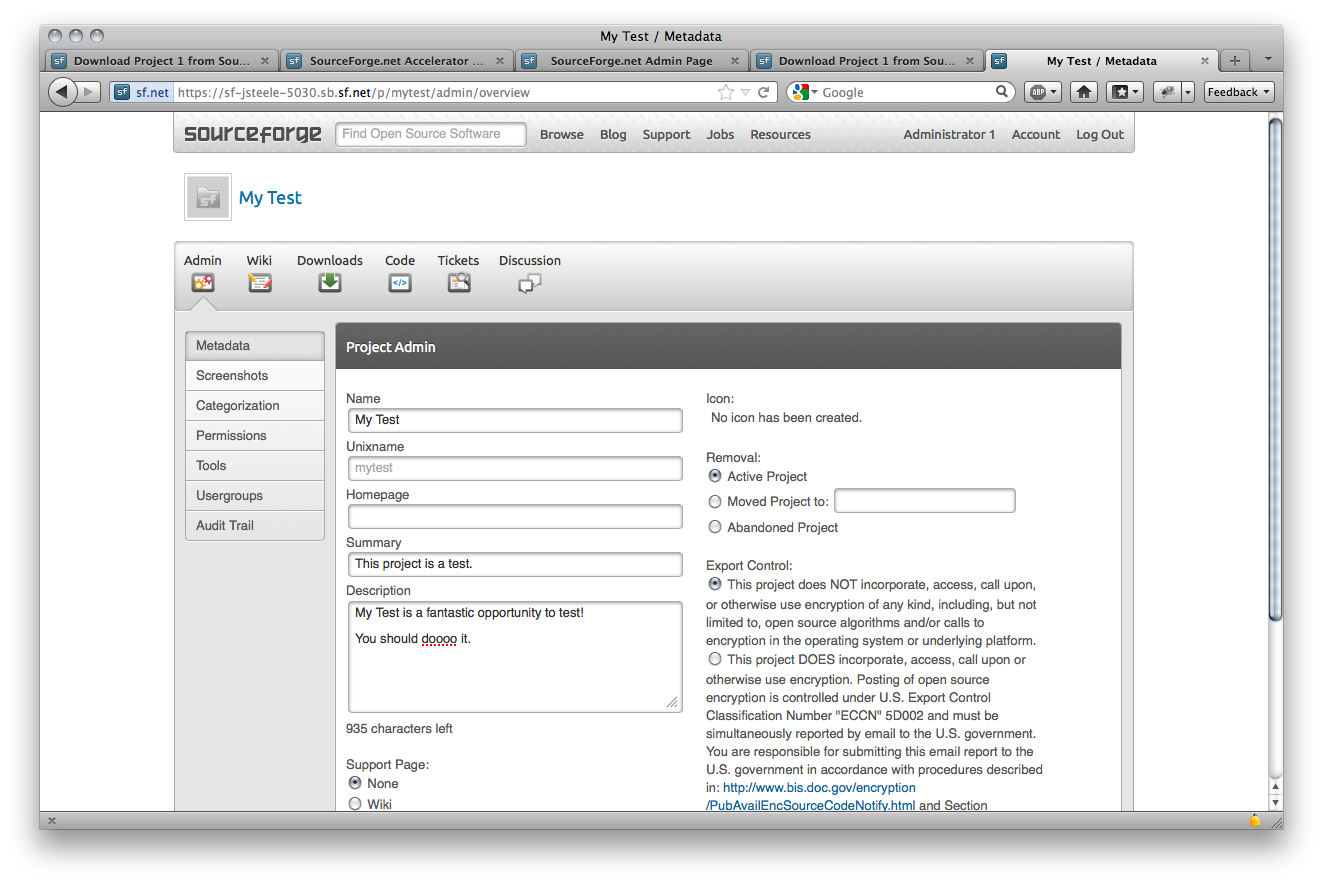Click the sourceforge logo
This screenshot has height=884, width=1323.
click(x=251, y=133)
